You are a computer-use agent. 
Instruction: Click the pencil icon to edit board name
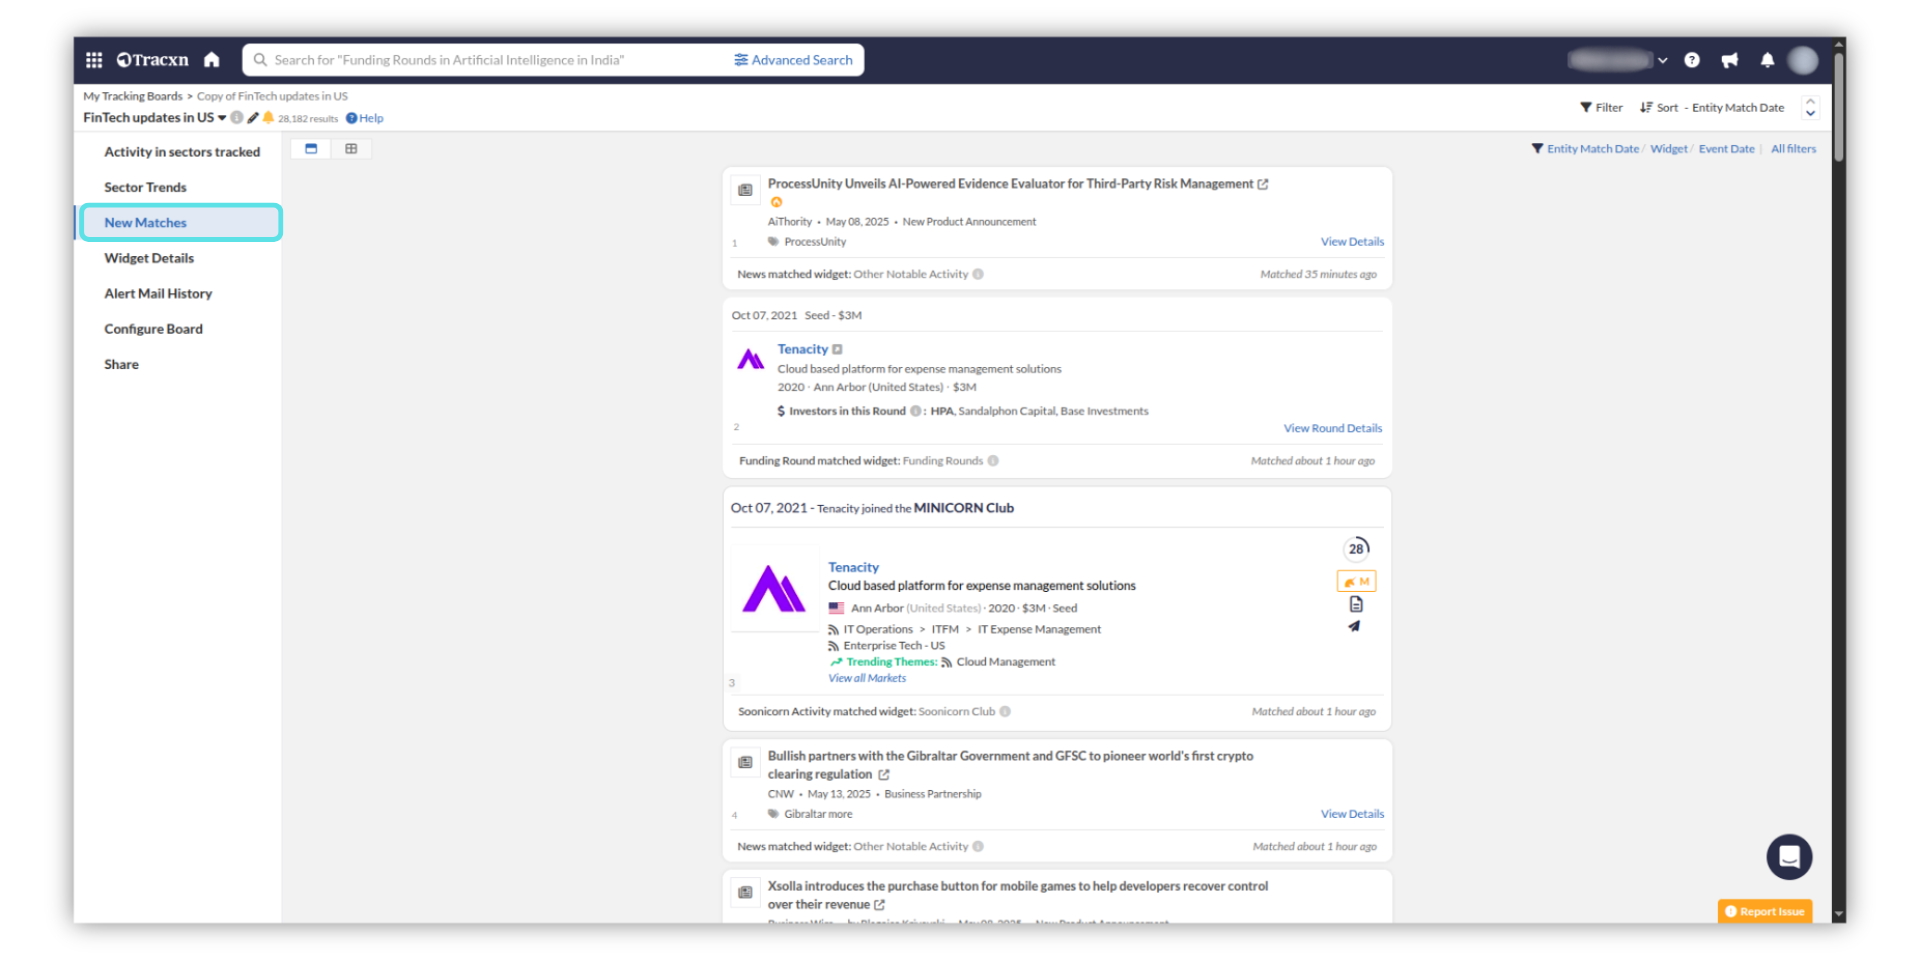[253, 118]
